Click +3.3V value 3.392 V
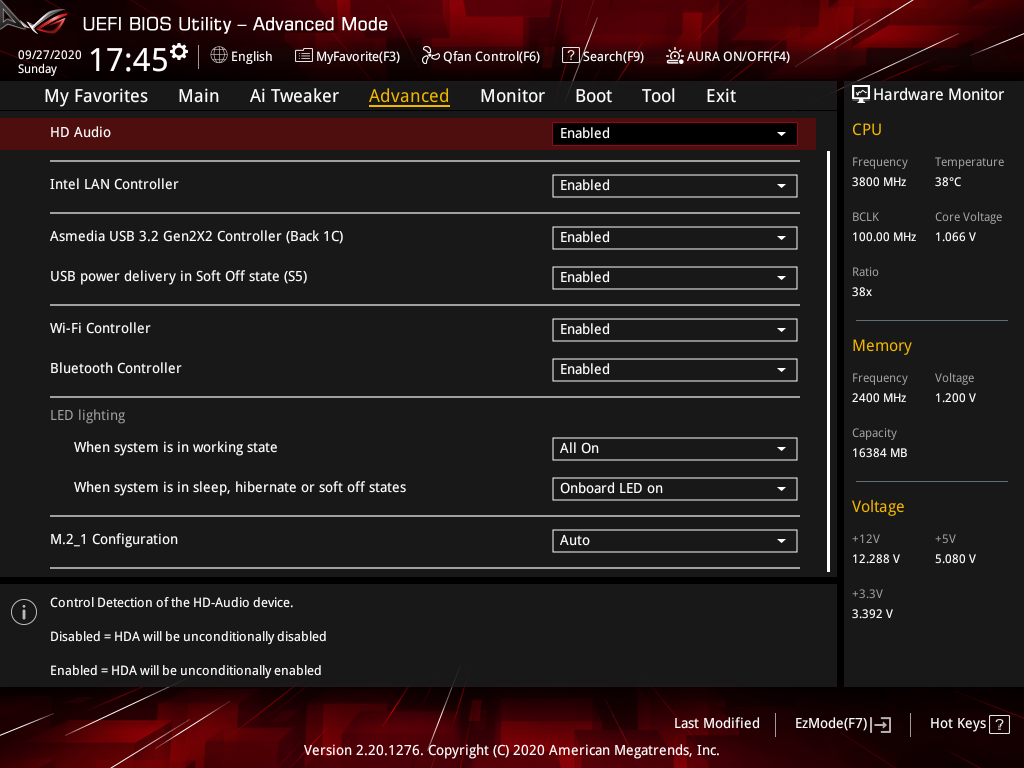This screenshot has width=1024, height=768. 872,614
